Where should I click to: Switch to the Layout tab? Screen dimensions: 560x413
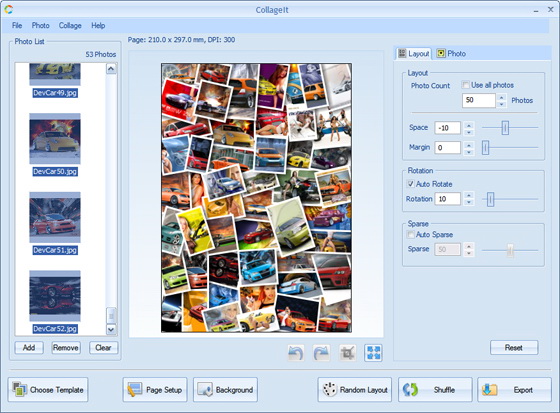(x=414, y=54)
